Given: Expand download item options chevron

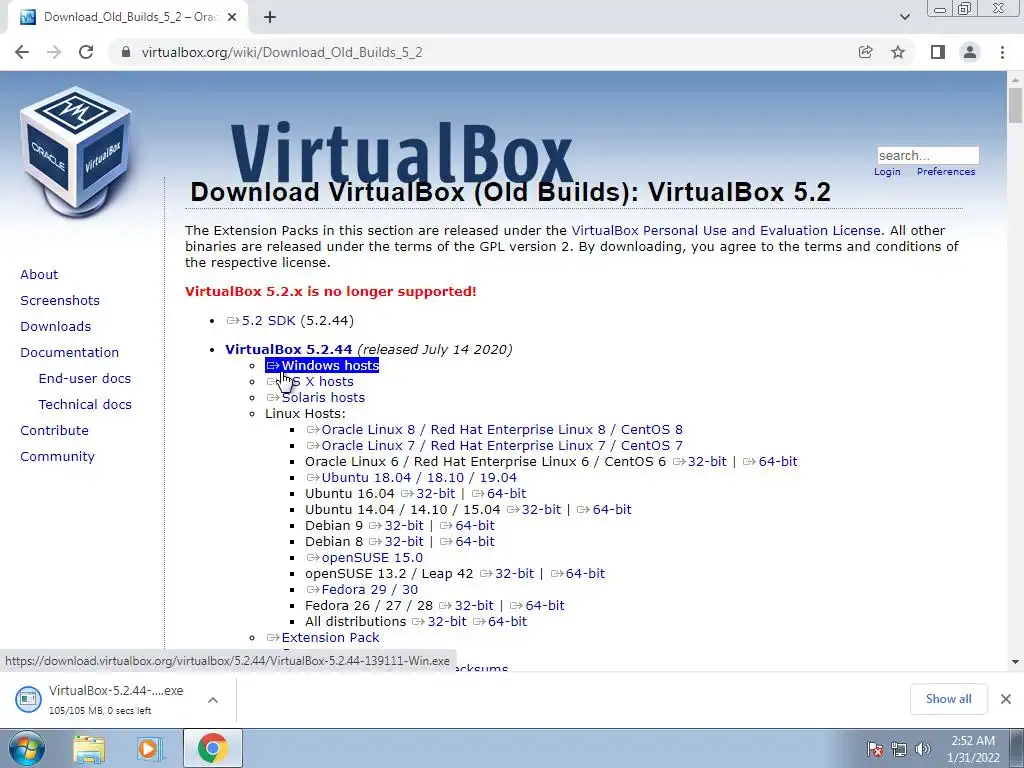Looking at the screenshot, I should pos(213,699).
